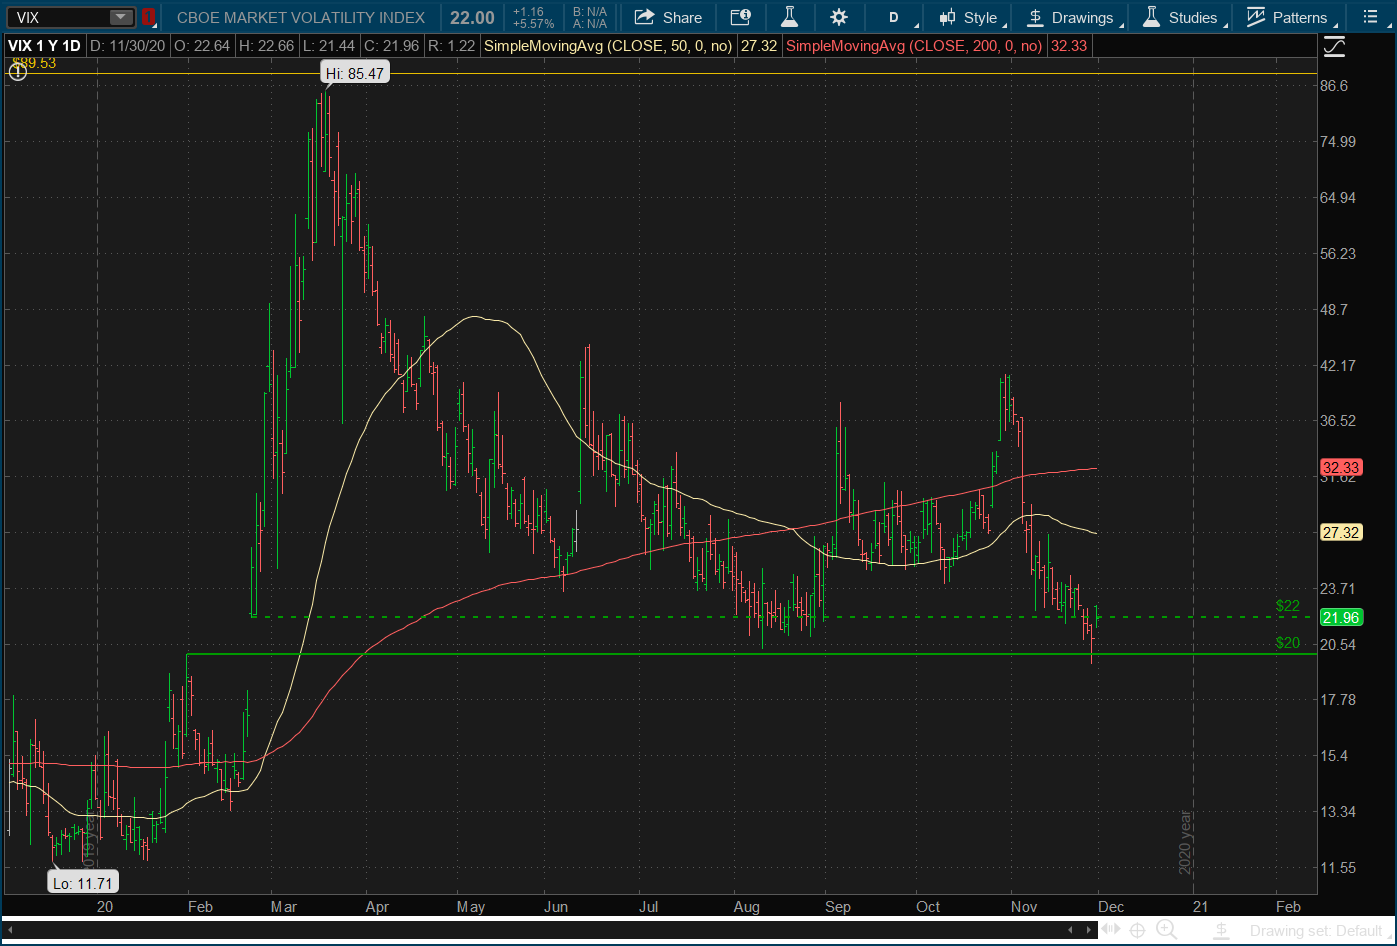
Task: Click the Share button
Action: tap(668, 17)
